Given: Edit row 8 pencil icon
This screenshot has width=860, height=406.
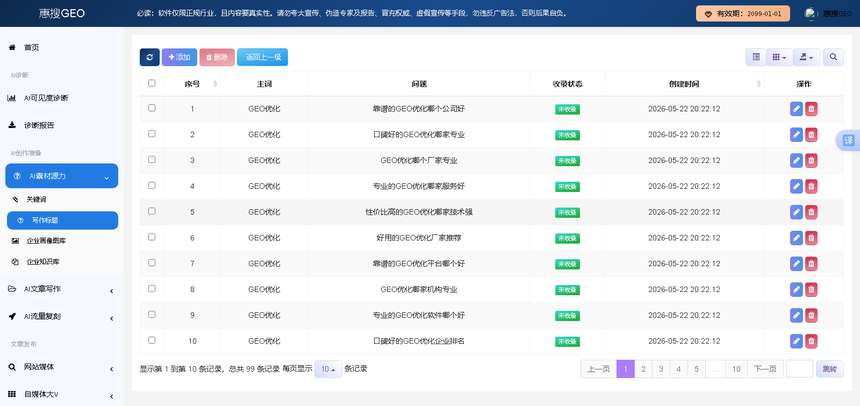Looking at the screenshot, I should (x=796, y=289).
